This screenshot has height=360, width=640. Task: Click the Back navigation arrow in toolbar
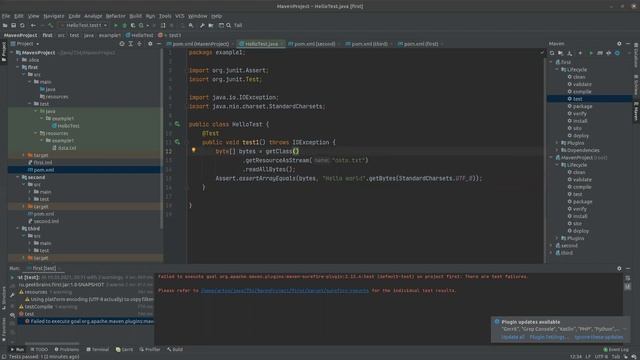[x=33, y=25]
